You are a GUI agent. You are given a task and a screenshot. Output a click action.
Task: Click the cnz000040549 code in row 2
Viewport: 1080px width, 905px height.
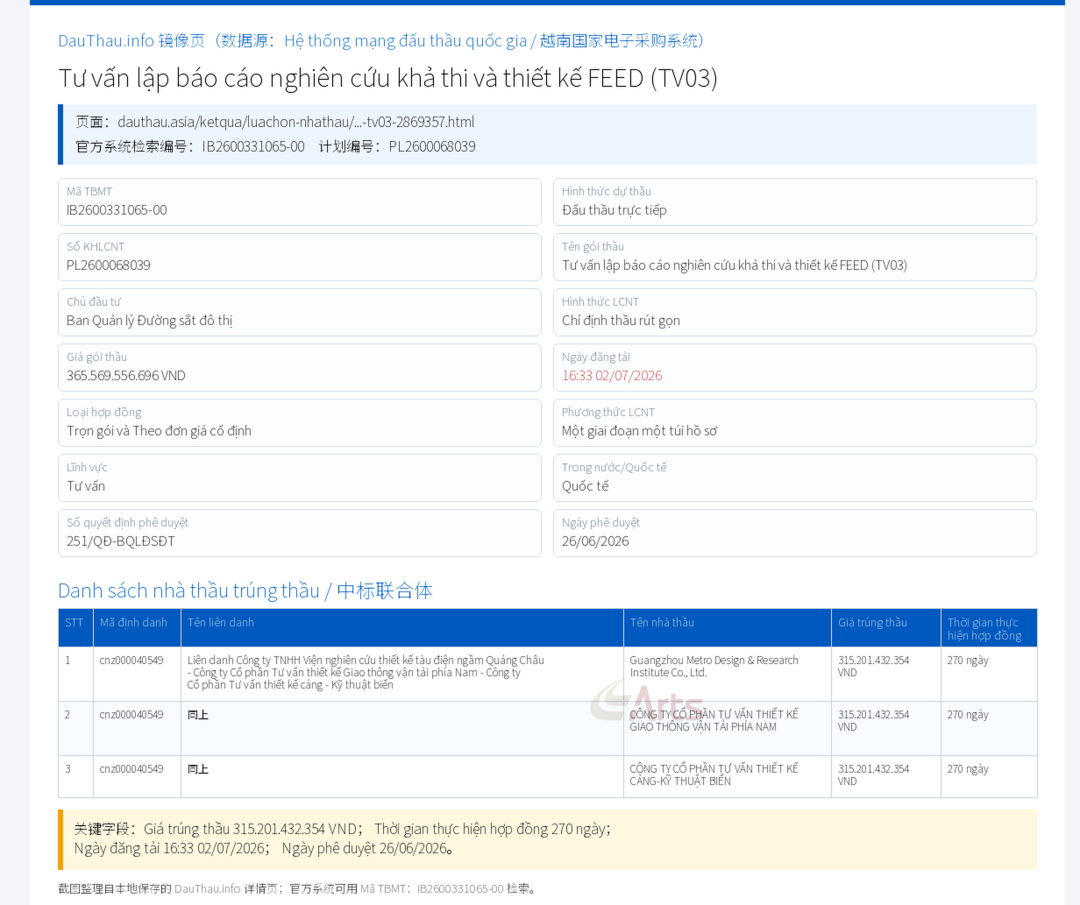pyautogui.click(x=132, y=714)
